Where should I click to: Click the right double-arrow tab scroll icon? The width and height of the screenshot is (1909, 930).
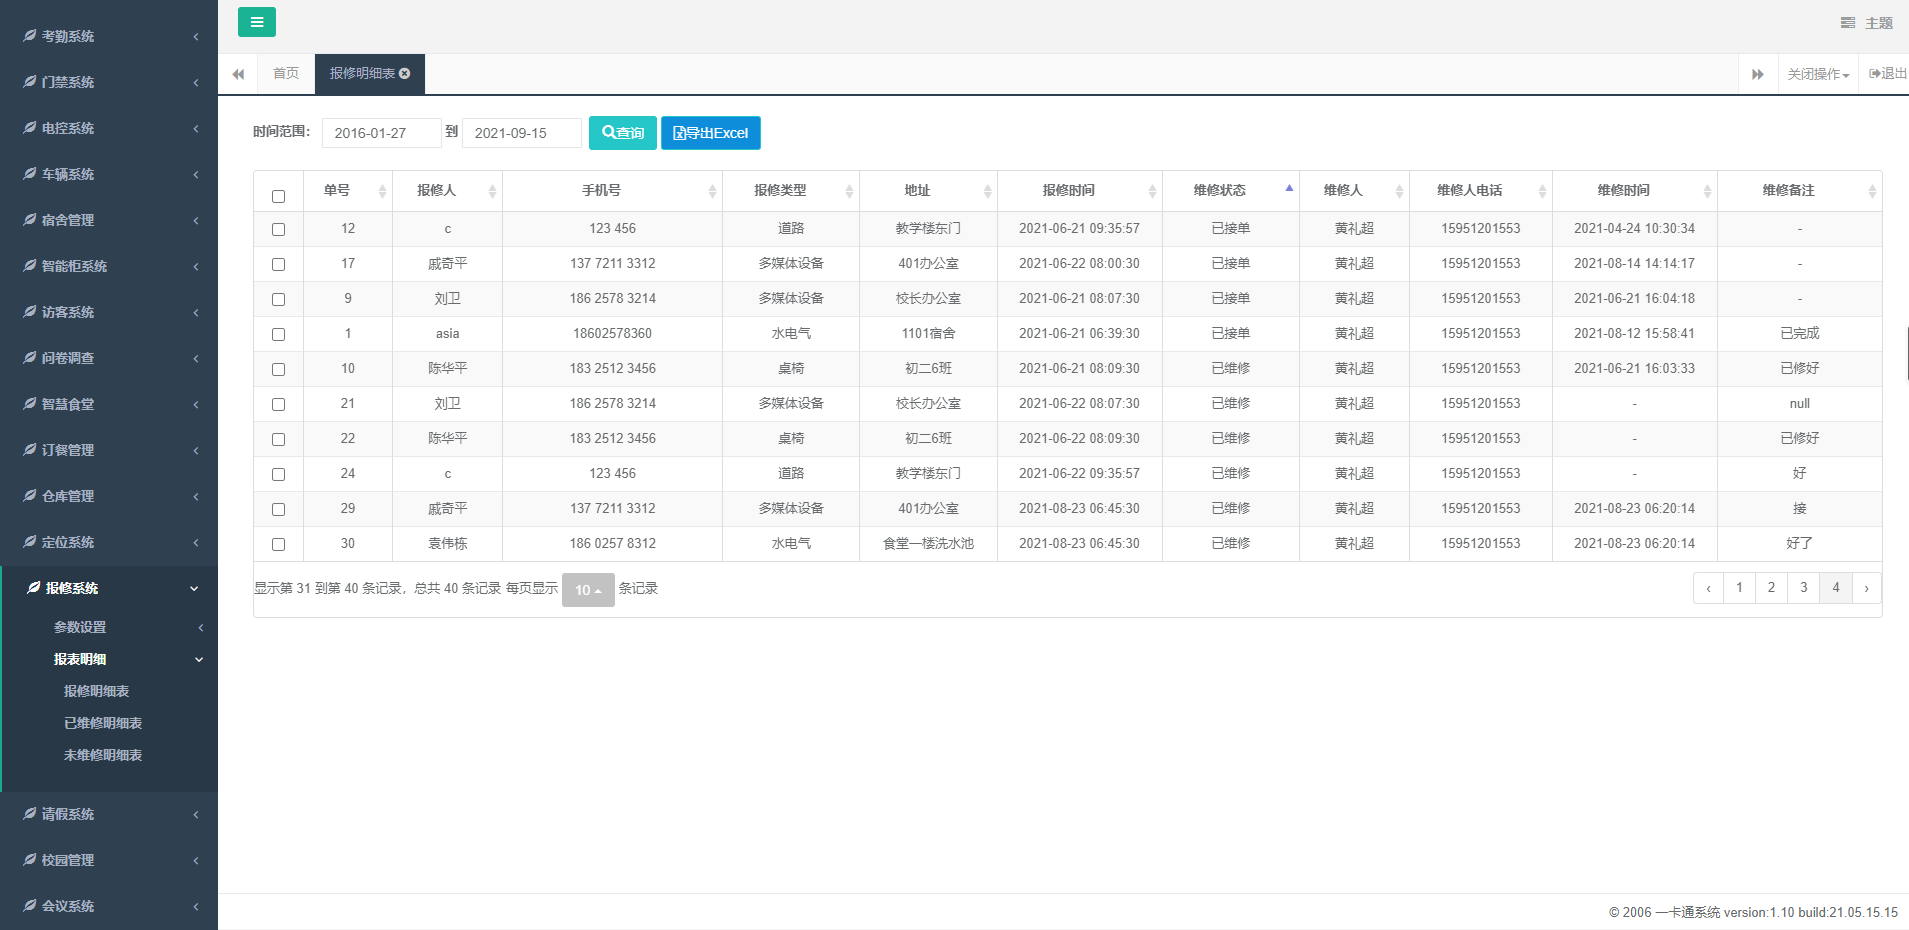coord(1757,74)
